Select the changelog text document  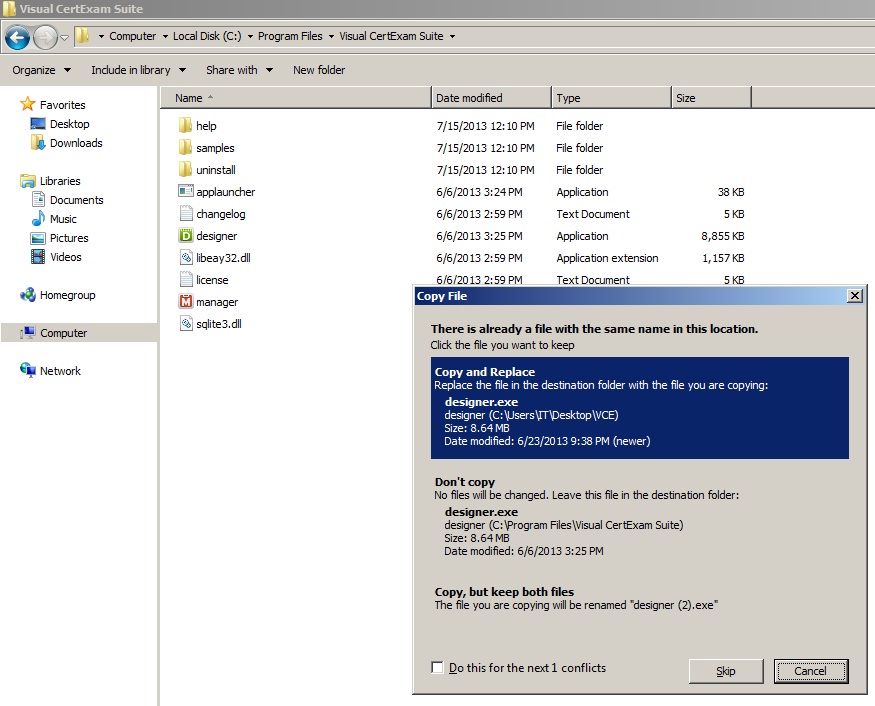(x=220, y=214)
